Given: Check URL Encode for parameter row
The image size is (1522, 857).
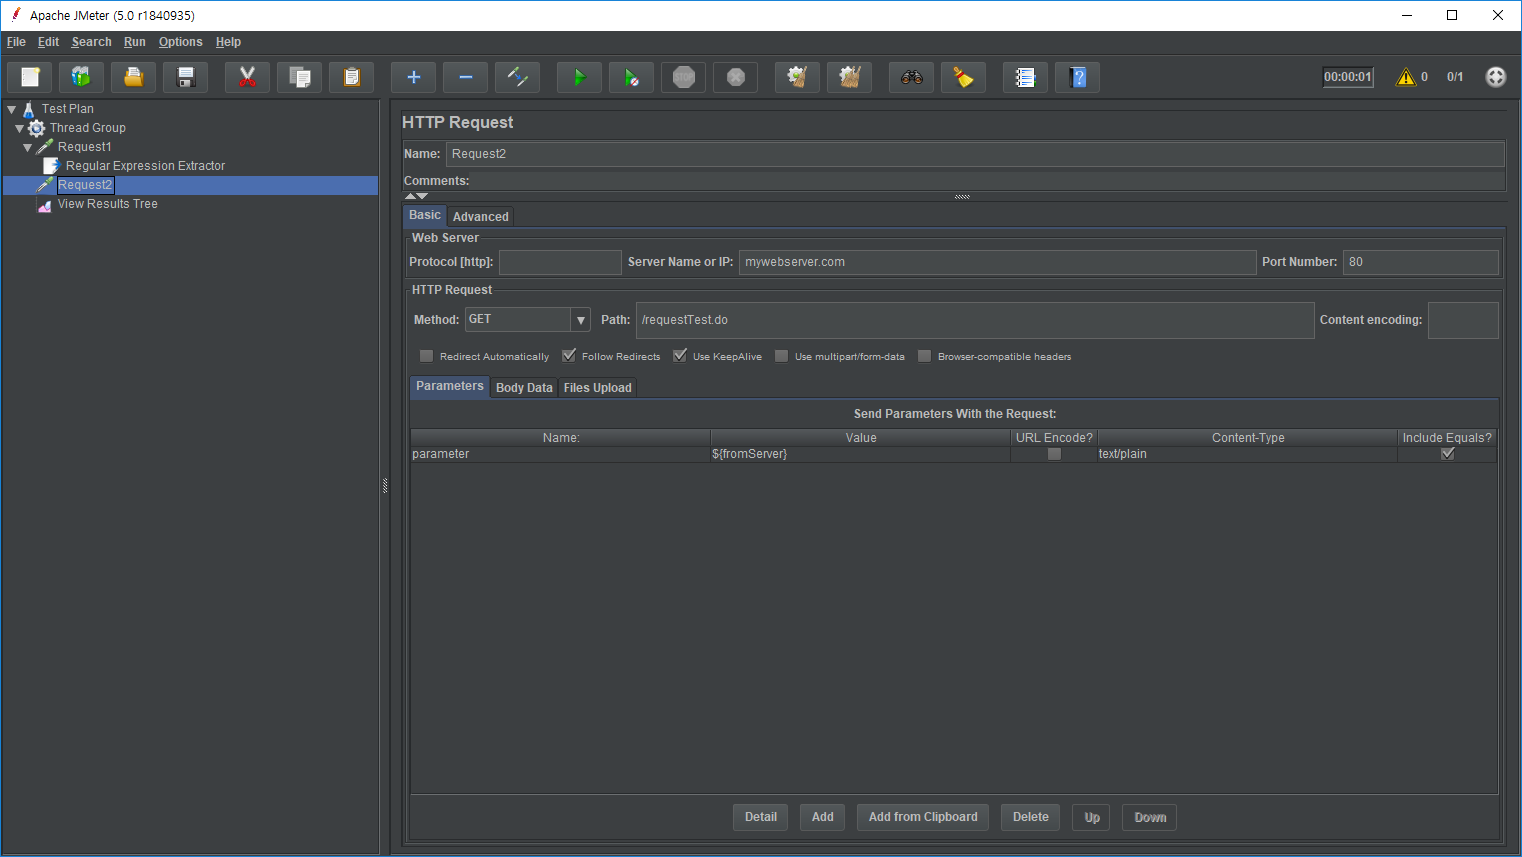Looking at the screenshot, I should click(1054, 454).
